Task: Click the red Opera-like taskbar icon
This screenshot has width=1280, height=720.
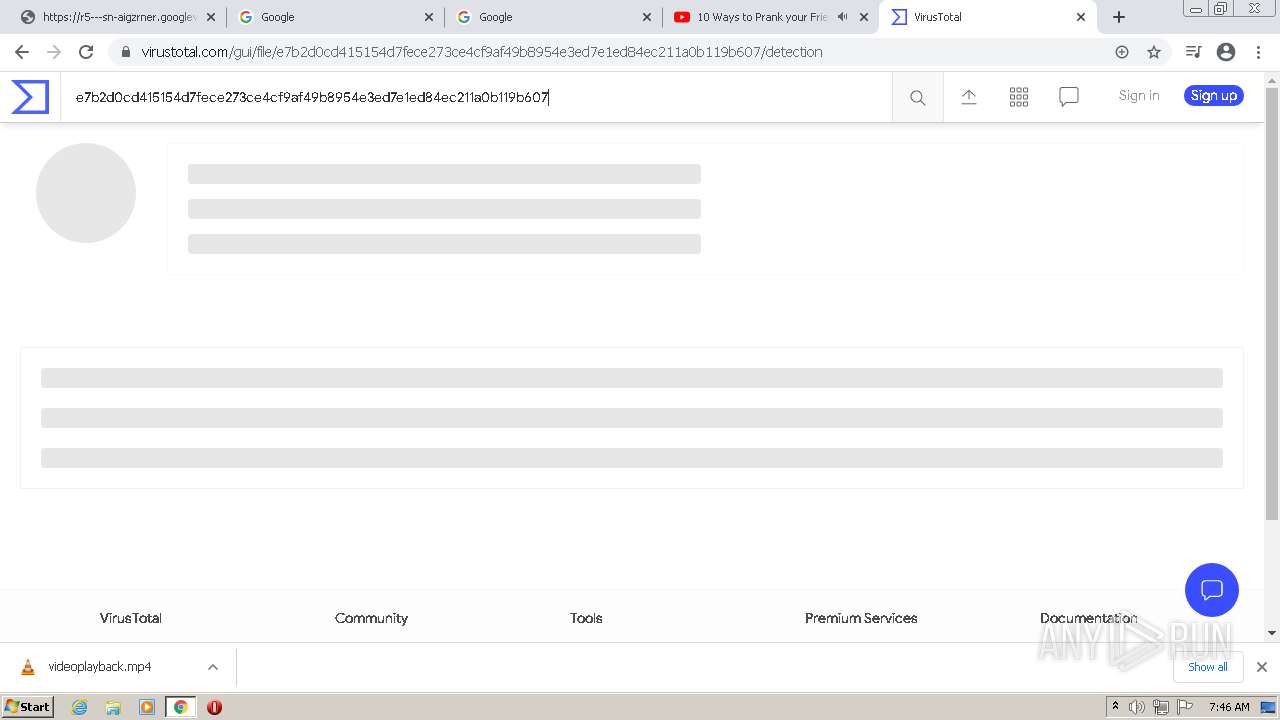Action: pos(214,707)
